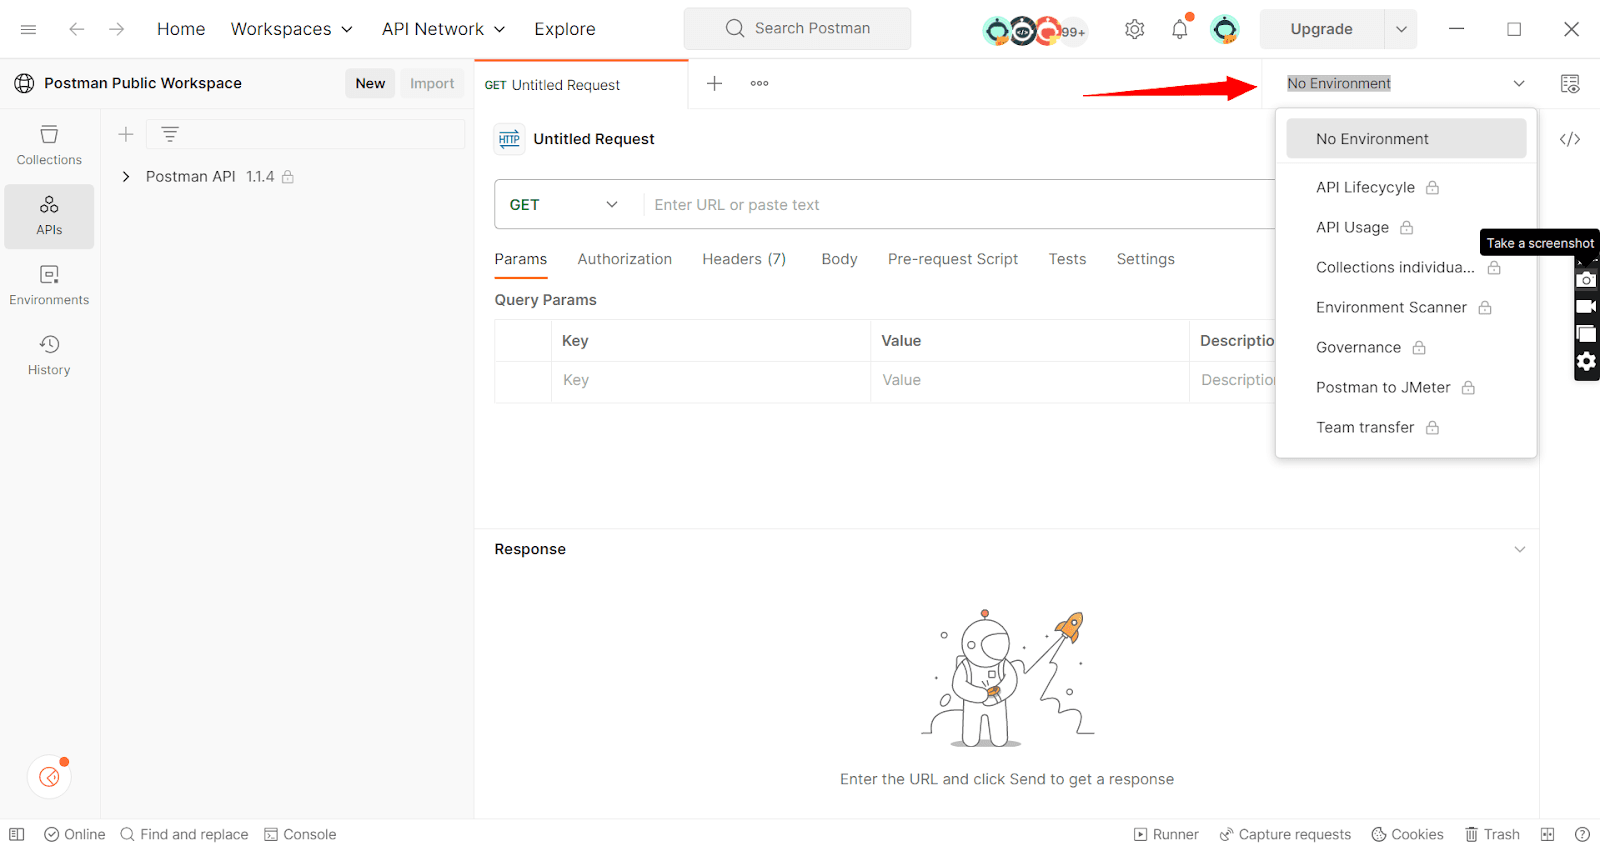Select Team transfer environment

coord(1406,427)
